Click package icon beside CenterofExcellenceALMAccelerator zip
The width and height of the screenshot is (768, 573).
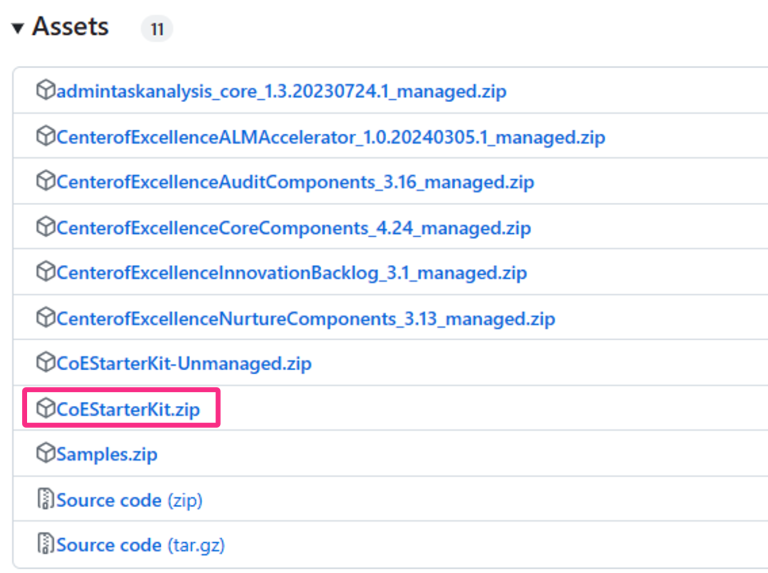click(x=45, y=137)
